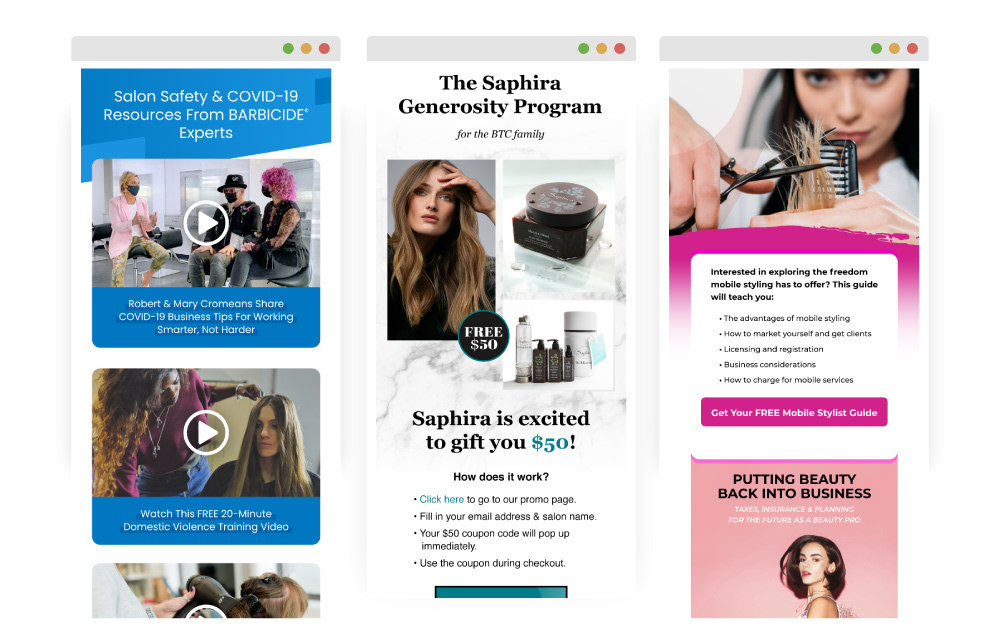Click the Saphira jar product photo
Viewport: 1000px width, 629px height.
[x=559, y=226]
